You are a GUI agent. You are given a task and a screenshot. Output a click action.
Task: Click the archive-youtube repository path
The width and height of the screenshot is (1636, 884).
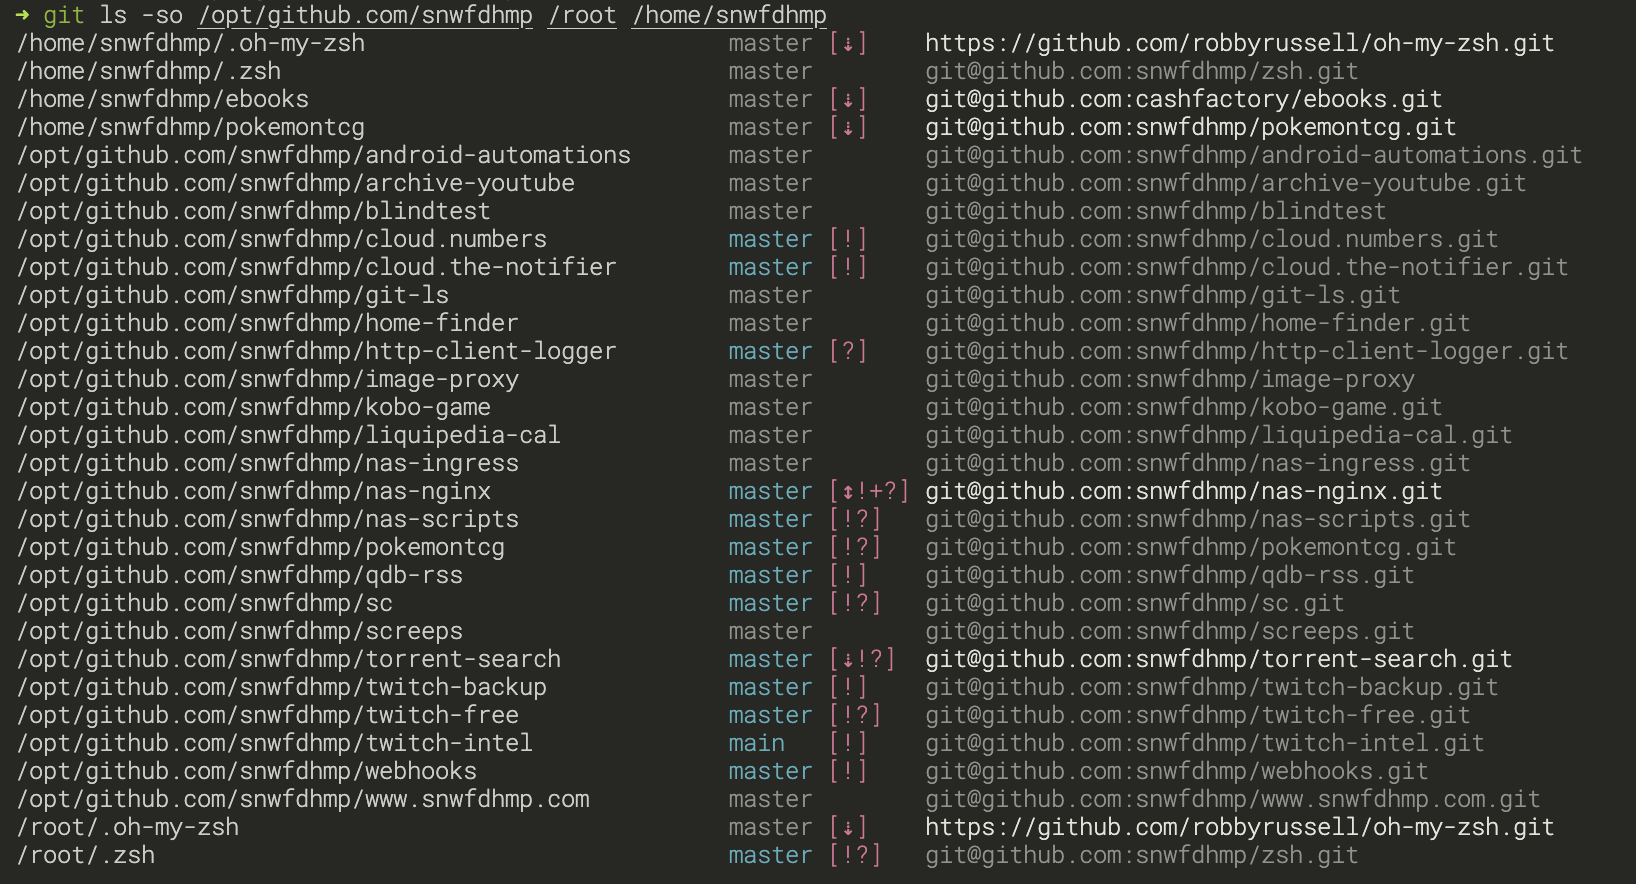point(296,184)
